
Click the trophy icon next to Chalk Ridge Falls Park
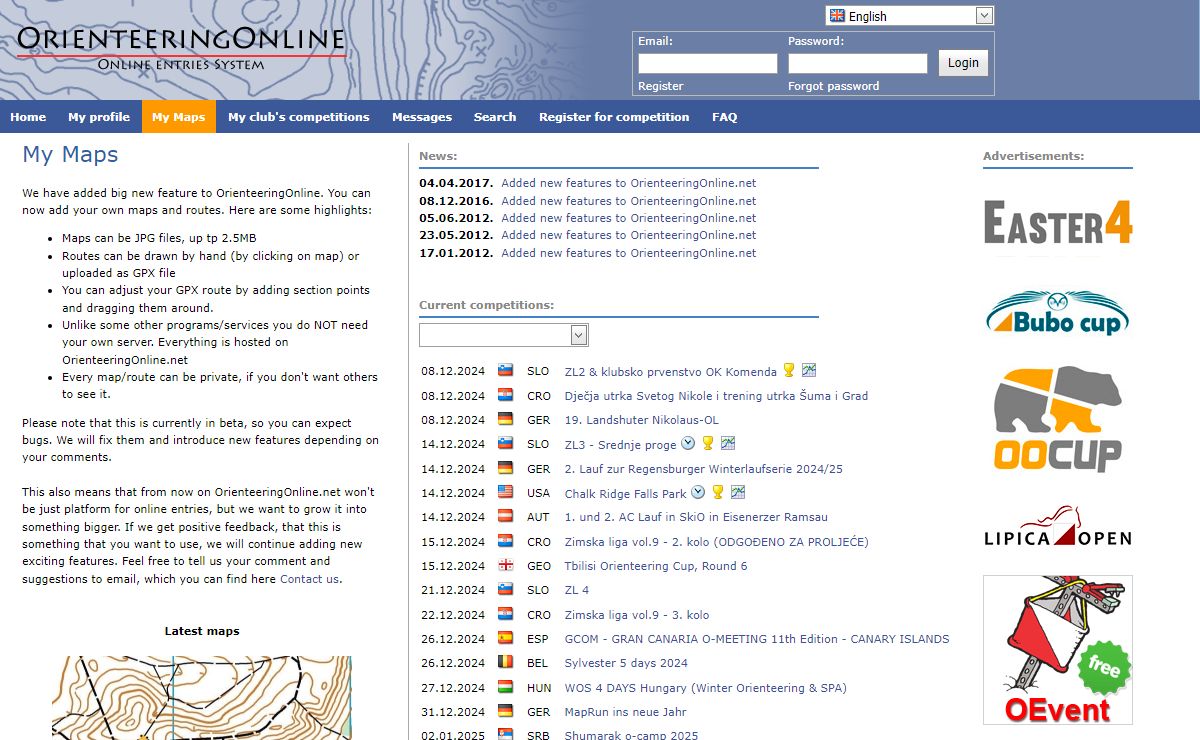(x=718, y=492)
